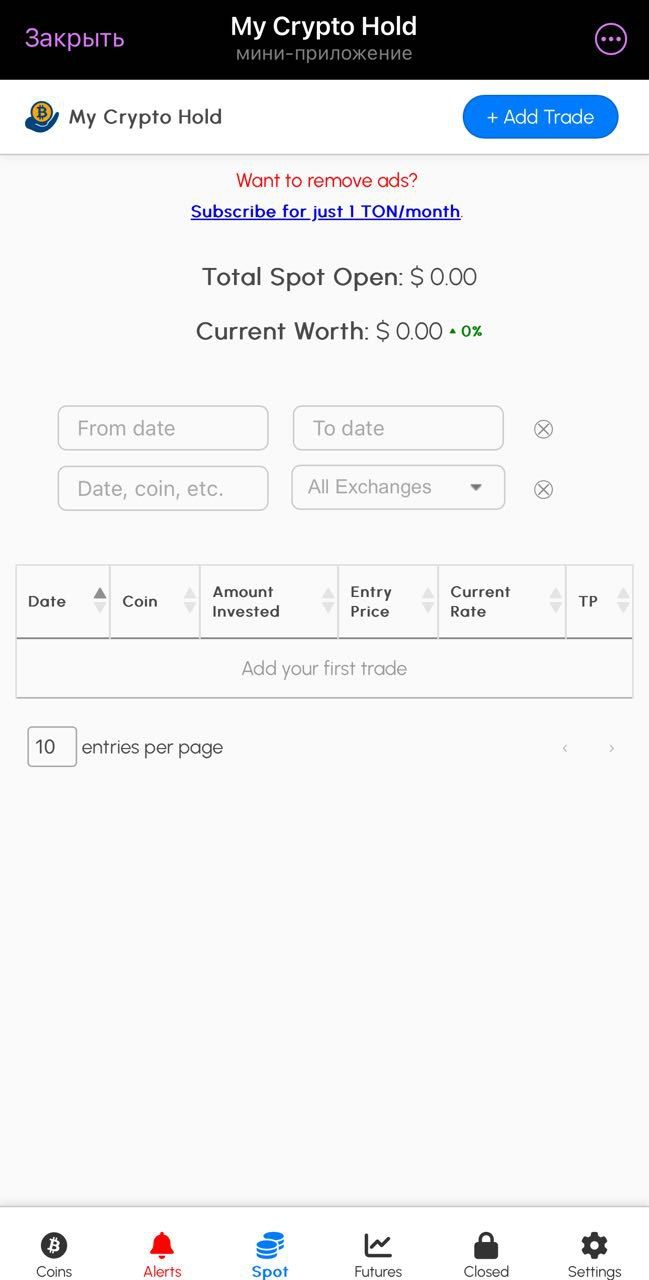
Task: Click the My Crypto Hold Bitcoin logo
Action: click(x=41, y=116)
